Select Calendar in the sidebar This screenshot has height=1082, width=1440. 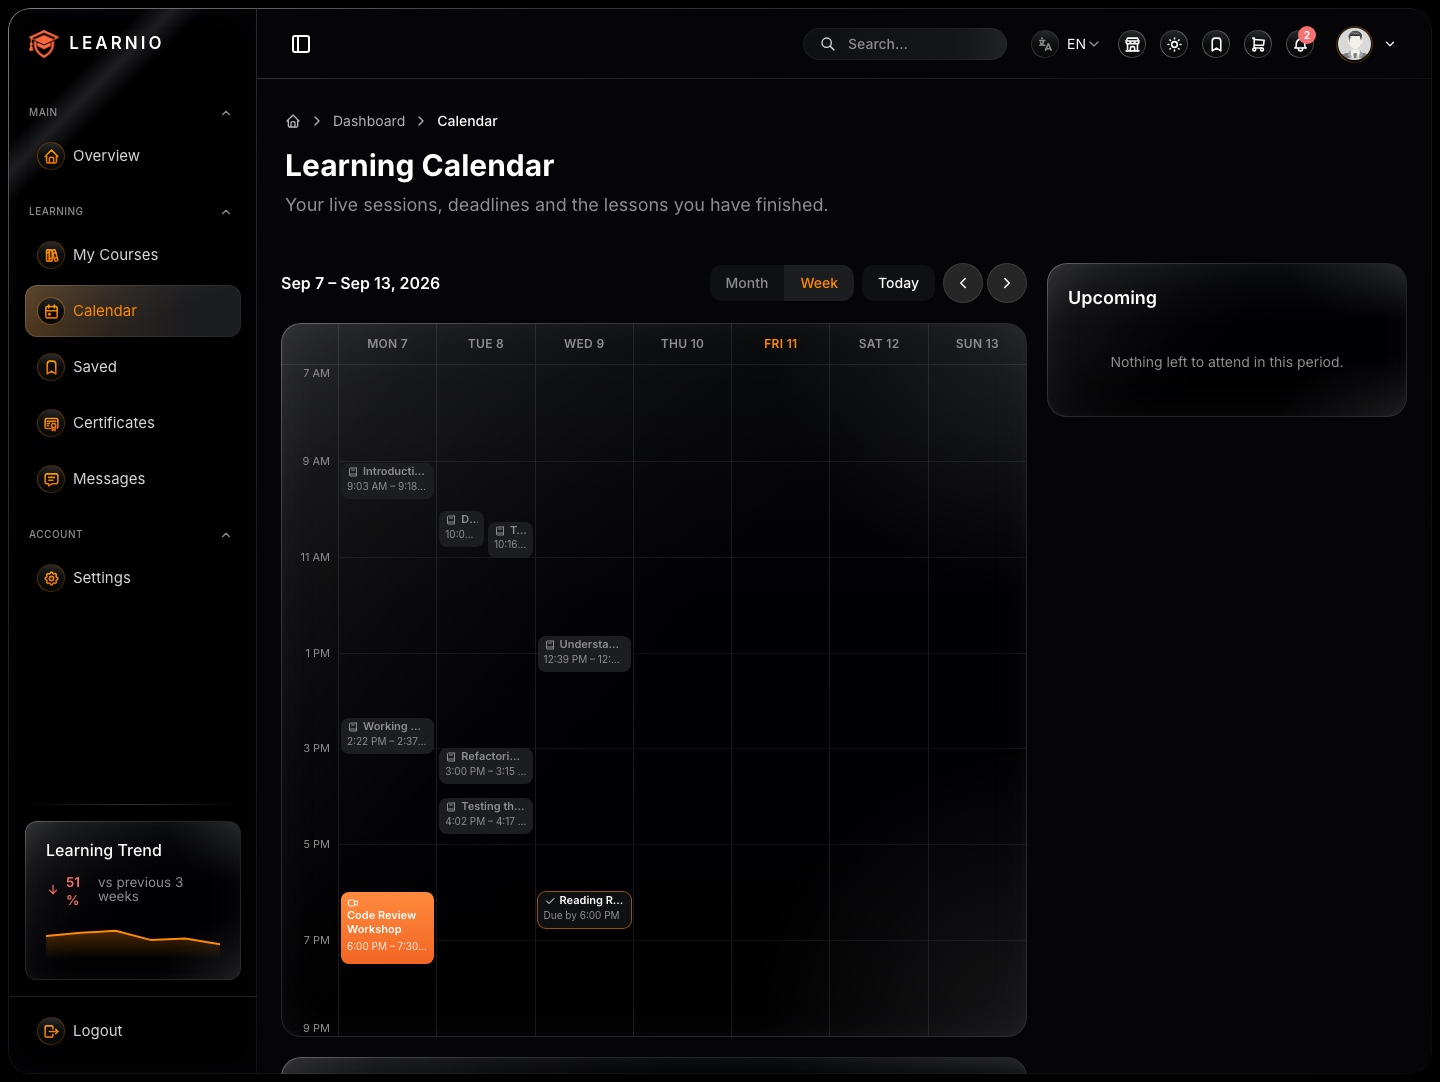pos(133,311)
